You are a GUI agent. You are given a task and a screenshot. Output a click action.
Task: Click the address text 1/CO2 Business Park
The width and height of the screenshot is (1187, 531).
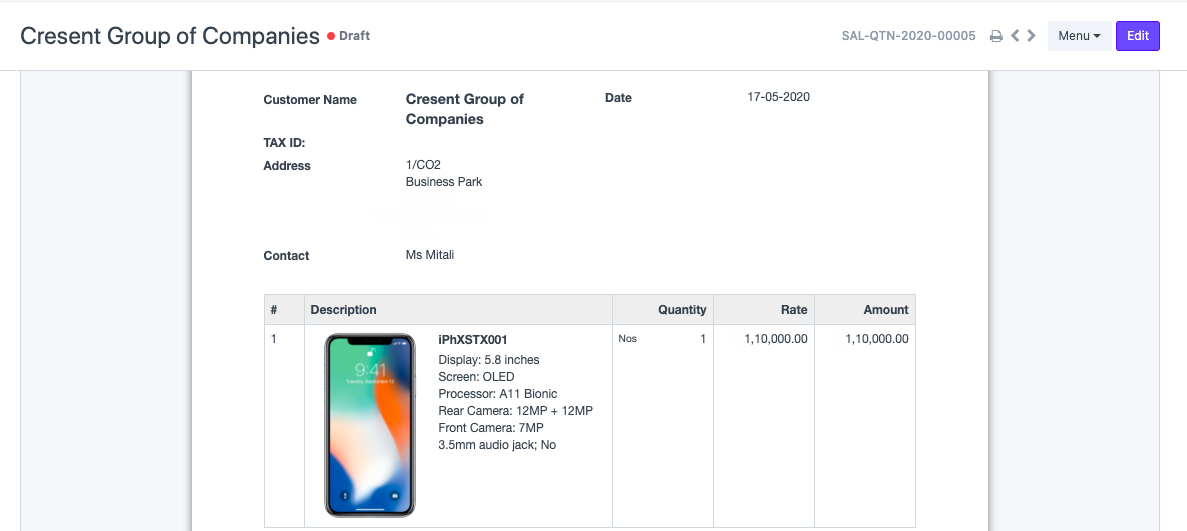coord(443,173)
